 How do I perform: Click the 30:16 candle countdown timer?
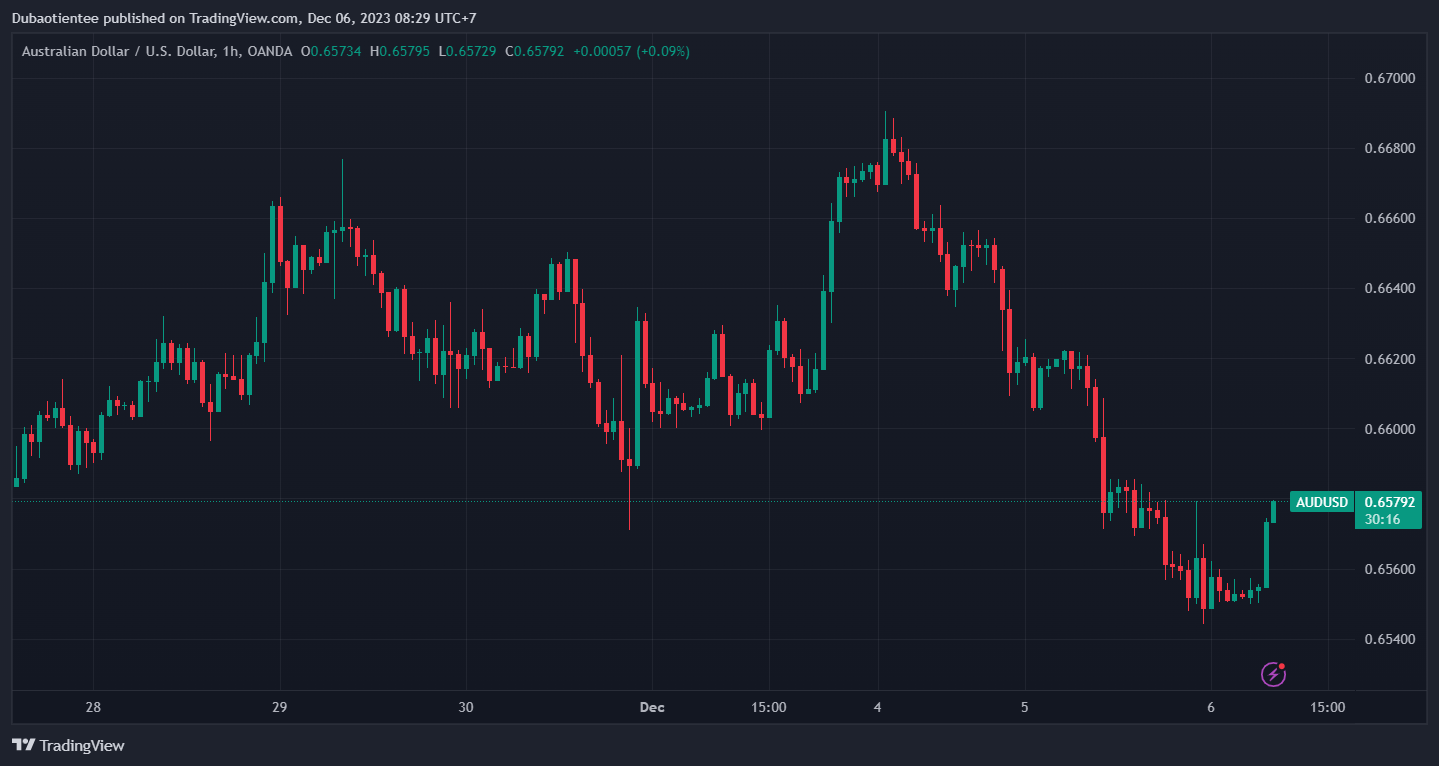[x=1381, y=519]
